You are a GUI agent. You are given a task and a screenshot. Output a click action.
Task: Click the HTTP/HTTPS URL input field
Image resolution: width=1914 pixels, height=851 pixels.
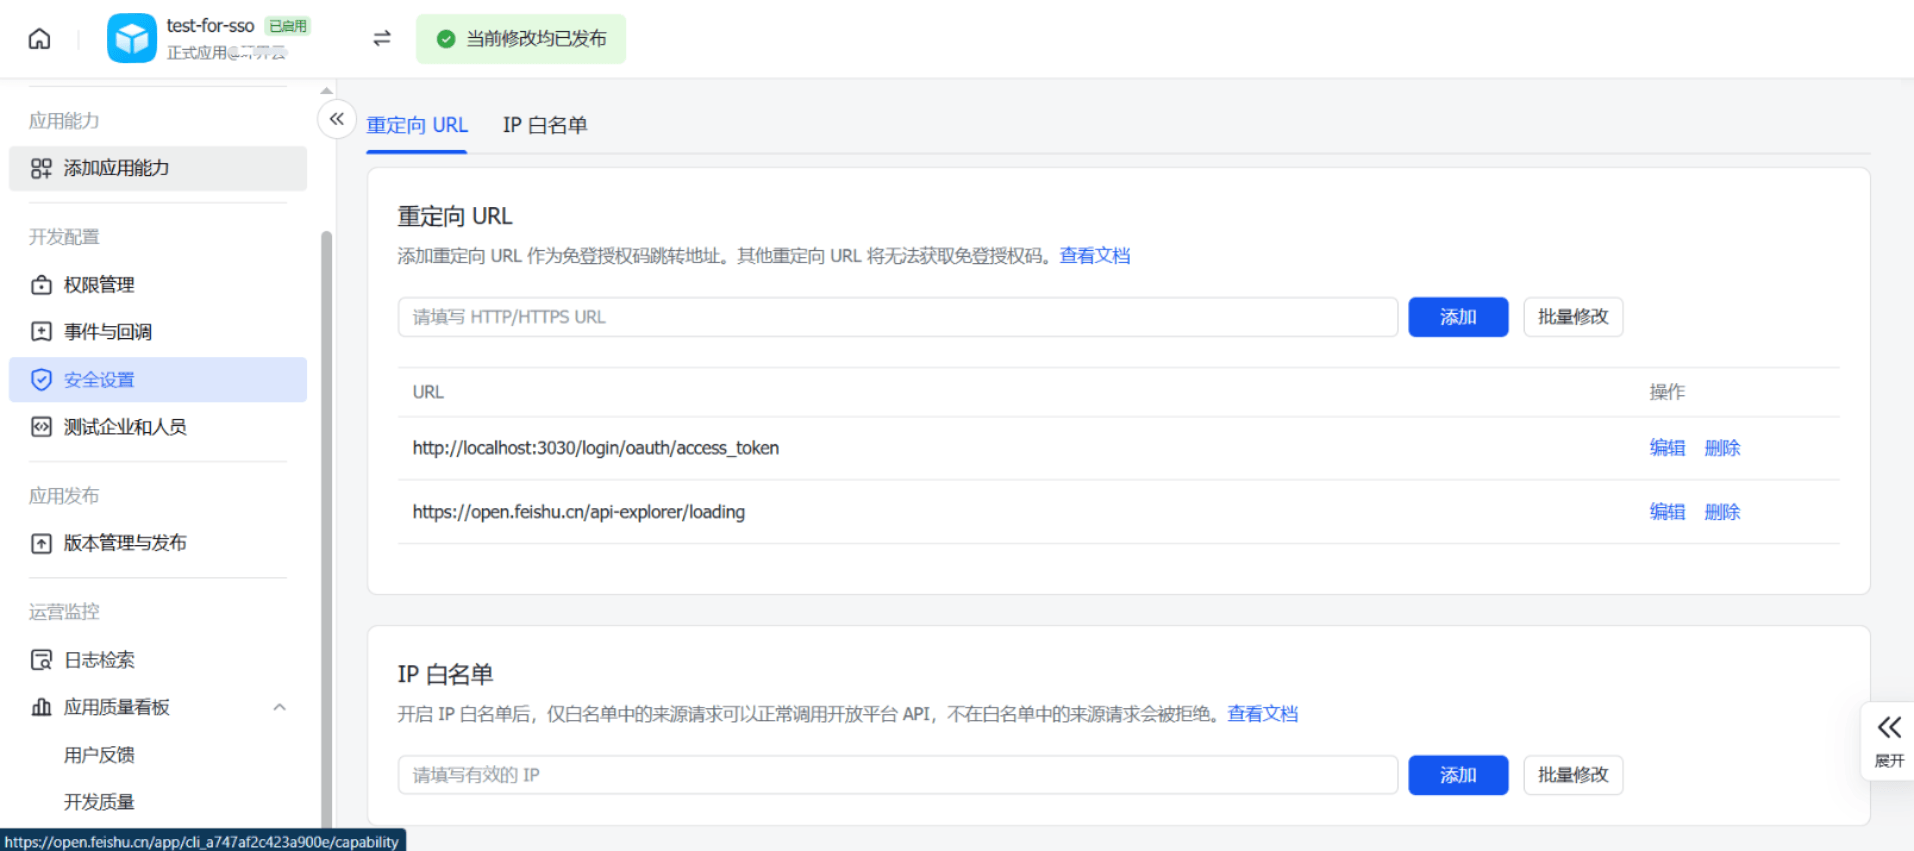coord(897,317)
